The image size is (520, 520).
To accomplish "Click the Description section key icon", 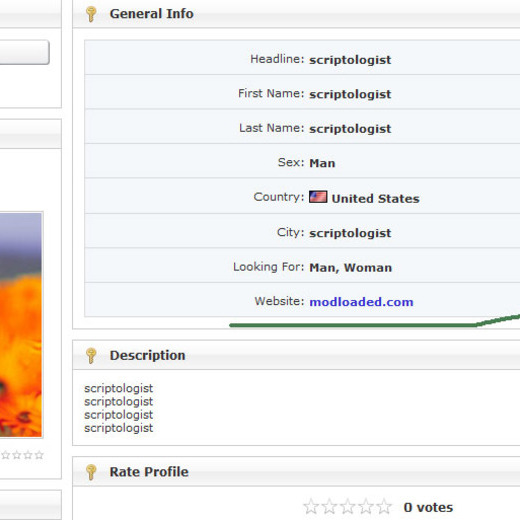I will 91,356.
